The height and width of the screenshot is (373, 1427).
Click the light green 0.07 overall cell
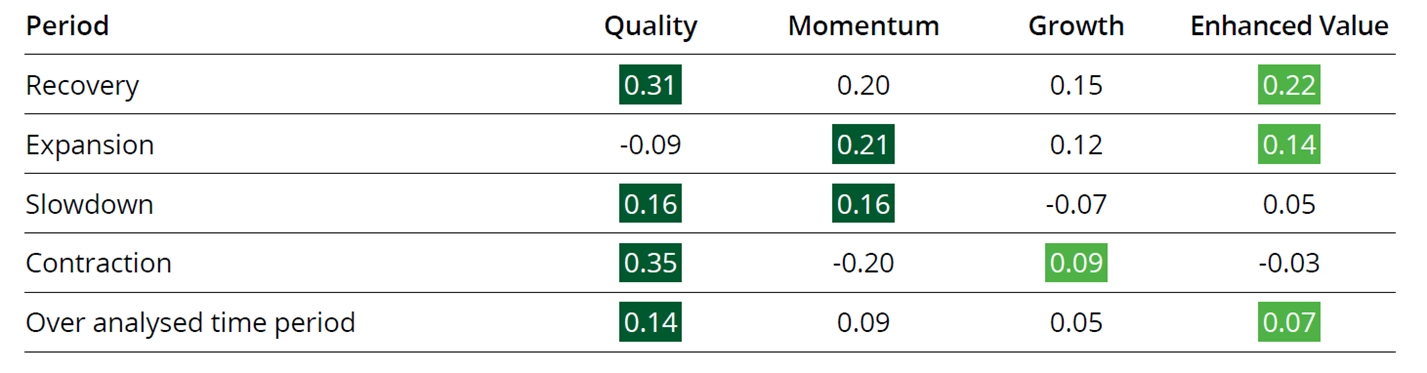pos(1289,324)
